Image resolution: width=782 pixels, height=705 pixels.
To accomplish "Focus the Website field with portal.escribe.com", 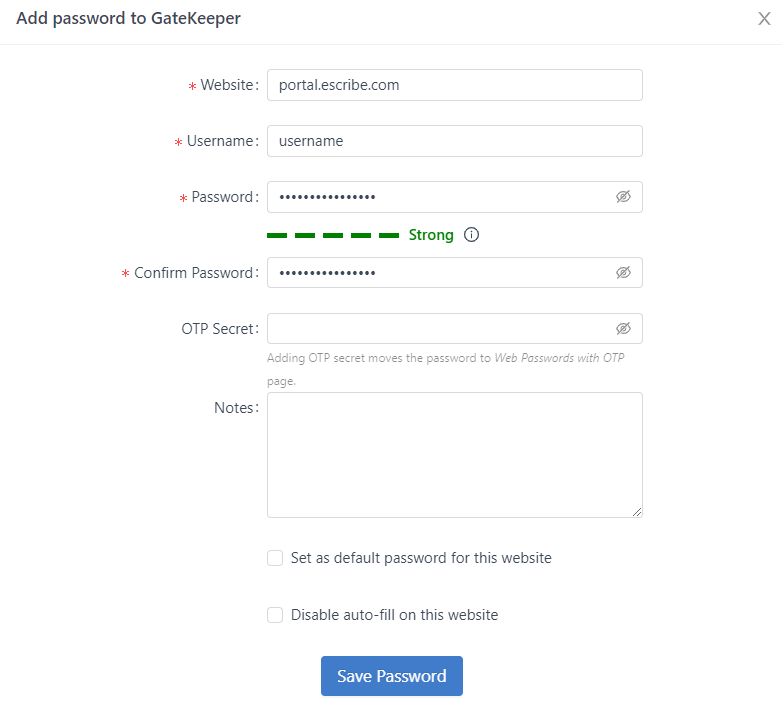I will click(x=454, y=85).
